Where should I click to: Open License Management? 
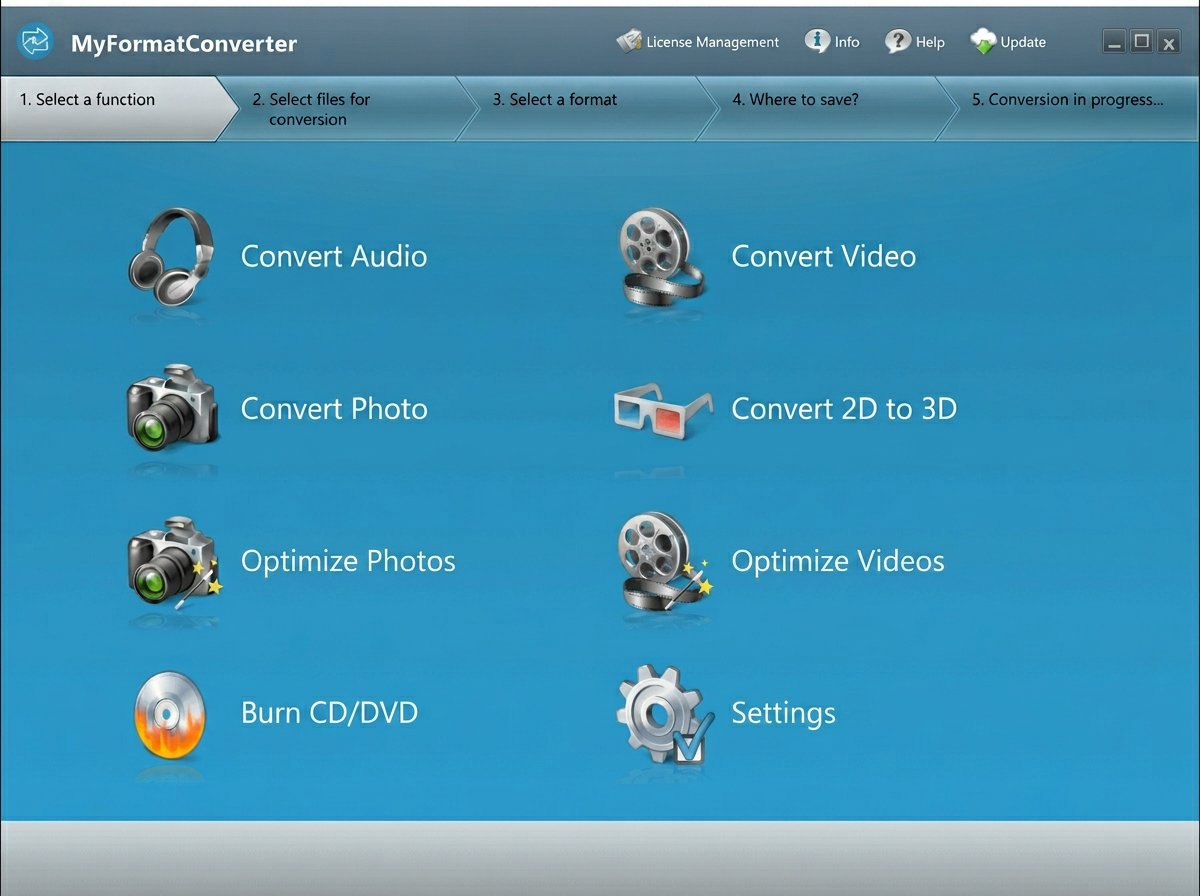pyautogui.click(x=698, y=42)
